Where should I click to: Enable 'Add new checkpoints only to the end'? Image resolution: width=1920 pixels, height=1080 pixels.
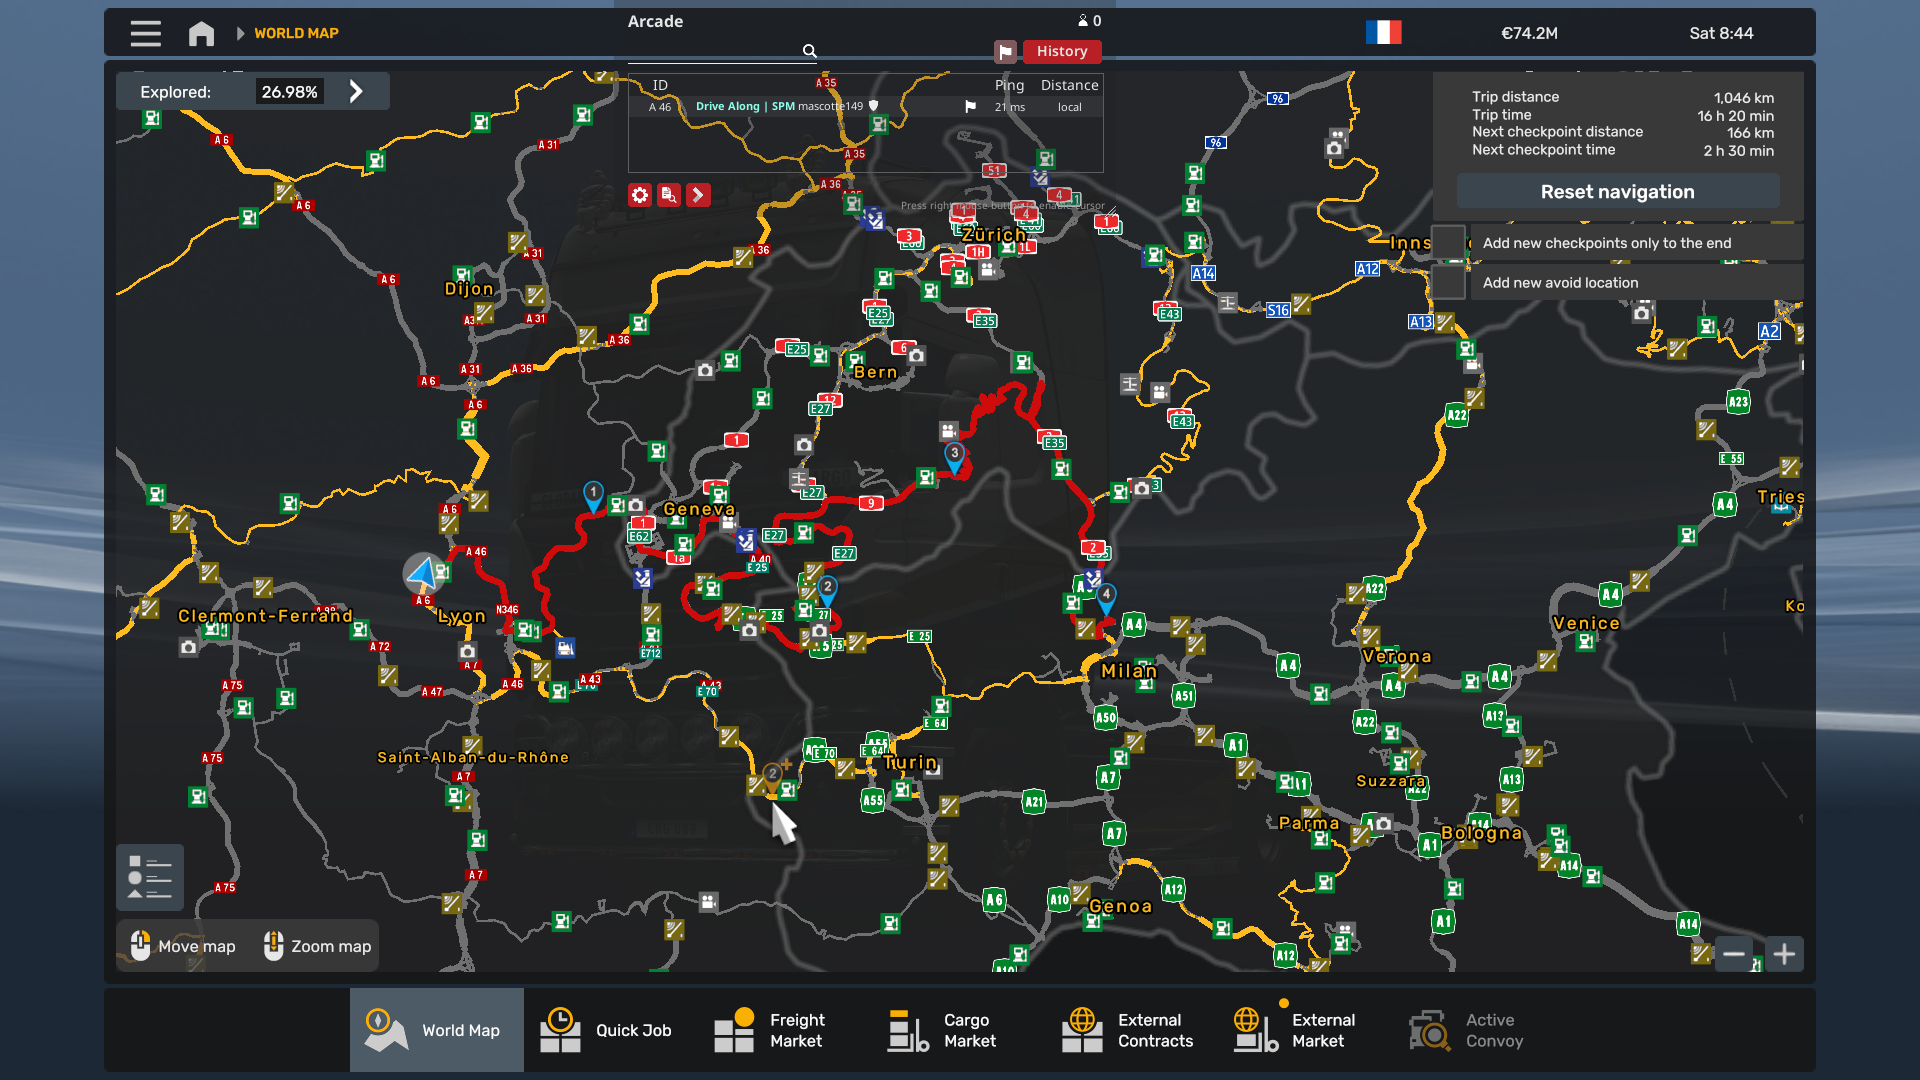click(1448, 243)
